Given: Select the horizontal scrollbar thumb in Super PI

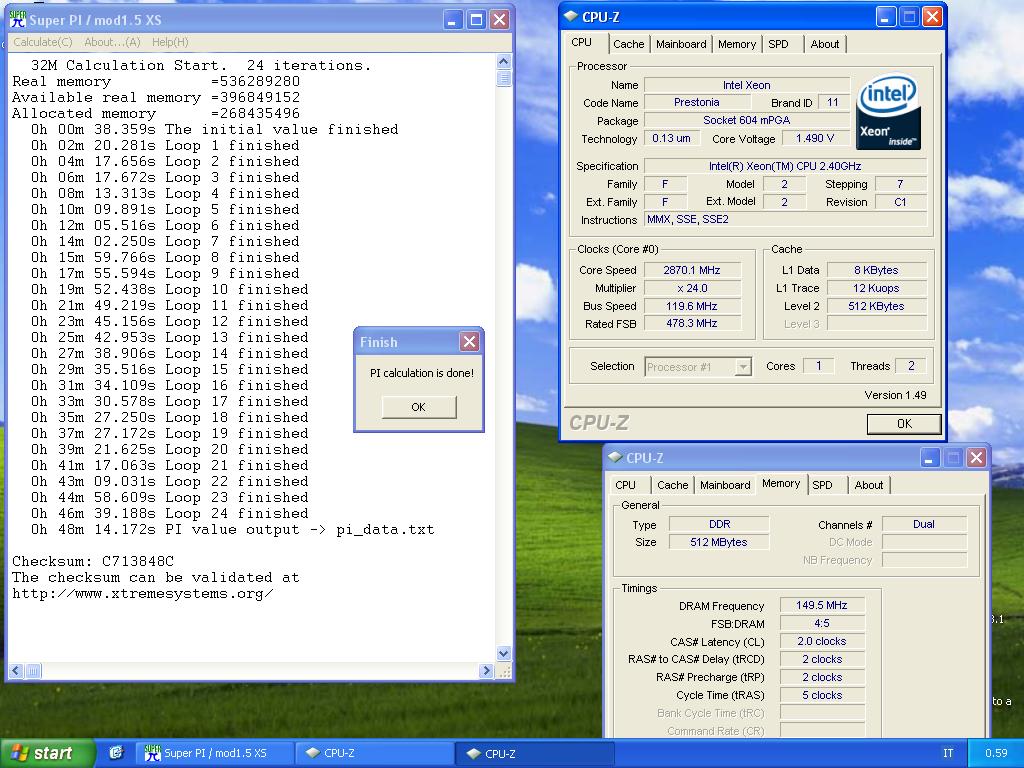Looking at the screenshot, I should [x=33, y=671].
